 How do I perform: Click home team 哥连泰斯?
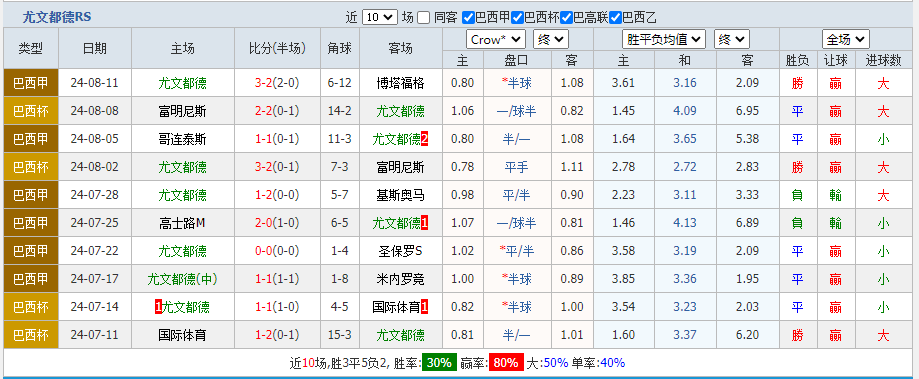[182, 139]
